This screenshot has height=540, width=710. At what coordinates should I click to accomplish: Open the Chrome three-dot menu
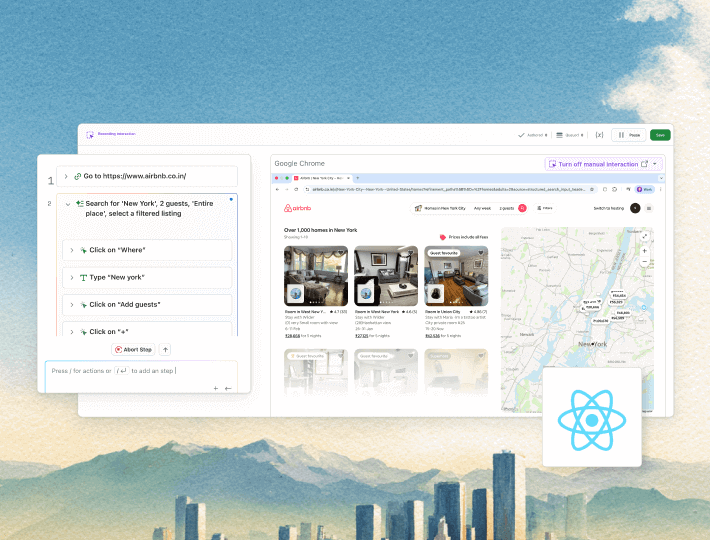point(660,190)
